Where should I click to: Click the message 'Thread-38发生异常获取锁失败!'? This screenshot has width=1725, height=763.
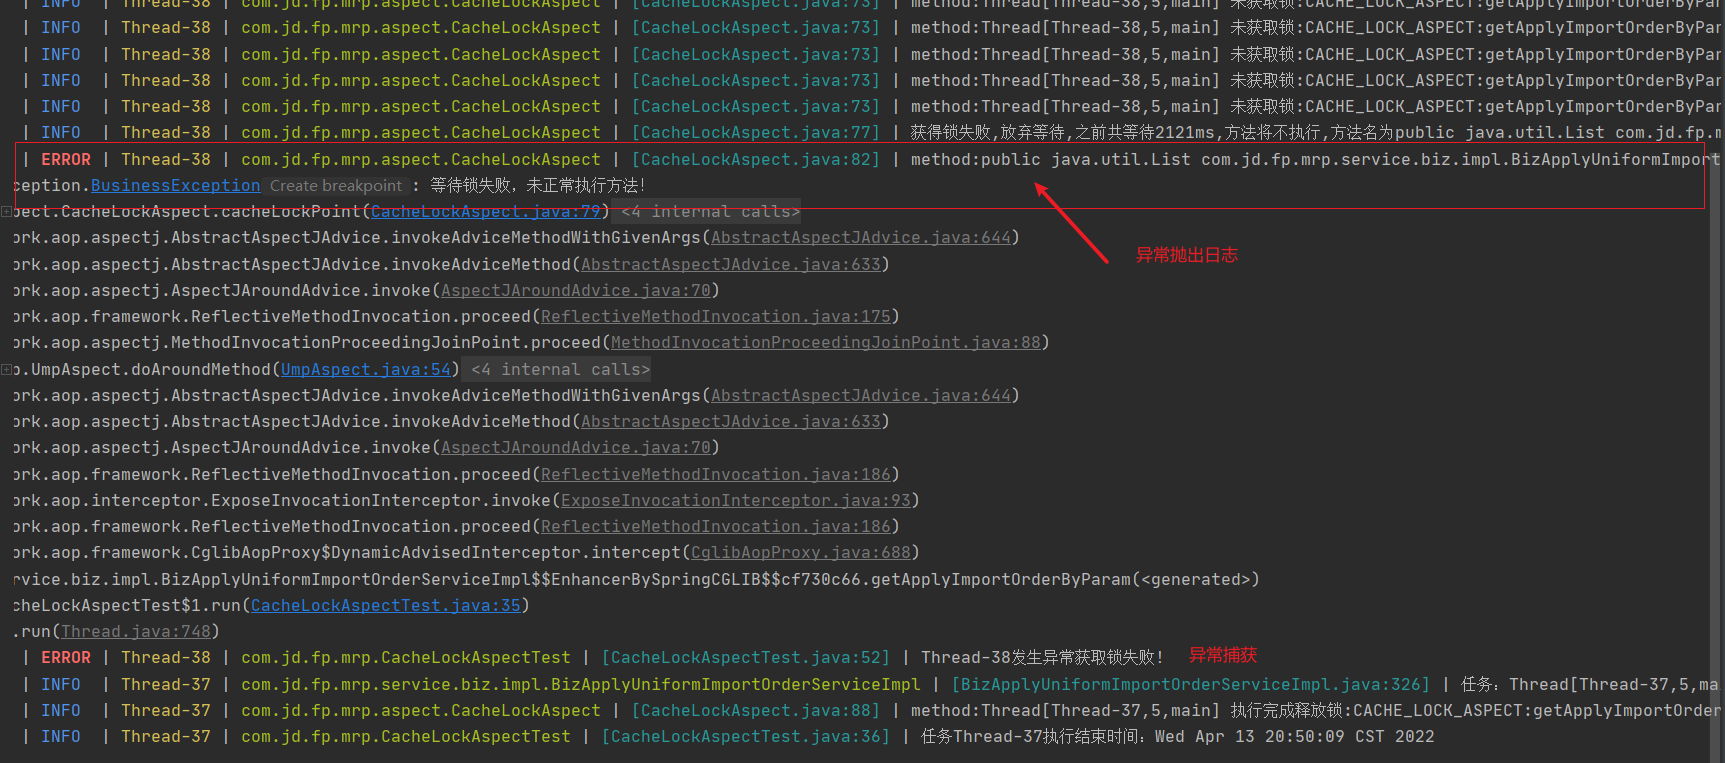1042,658
